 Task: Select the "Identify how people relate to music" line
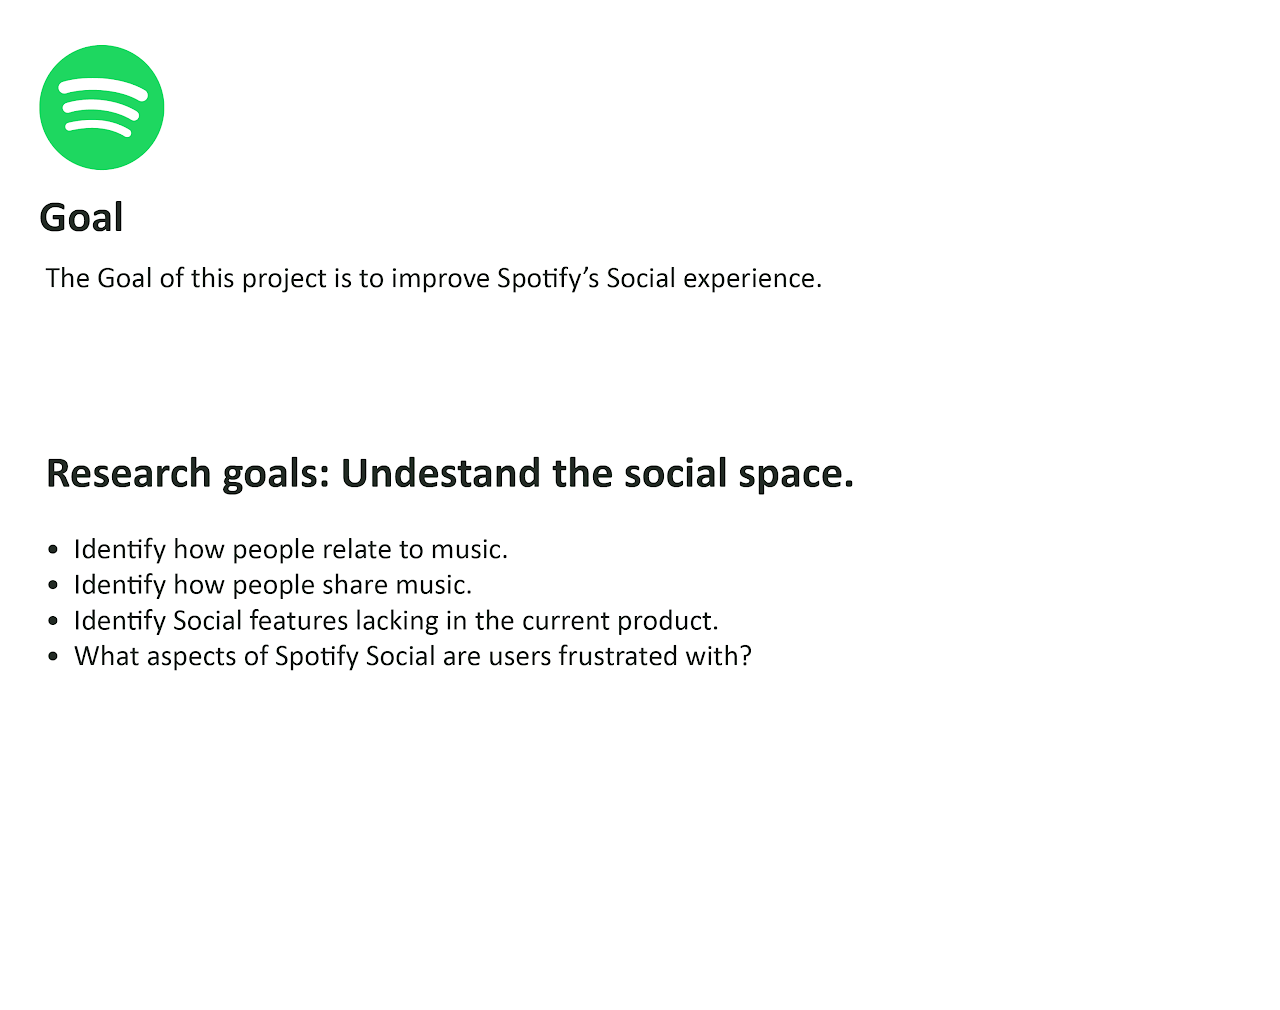[290, 549]
